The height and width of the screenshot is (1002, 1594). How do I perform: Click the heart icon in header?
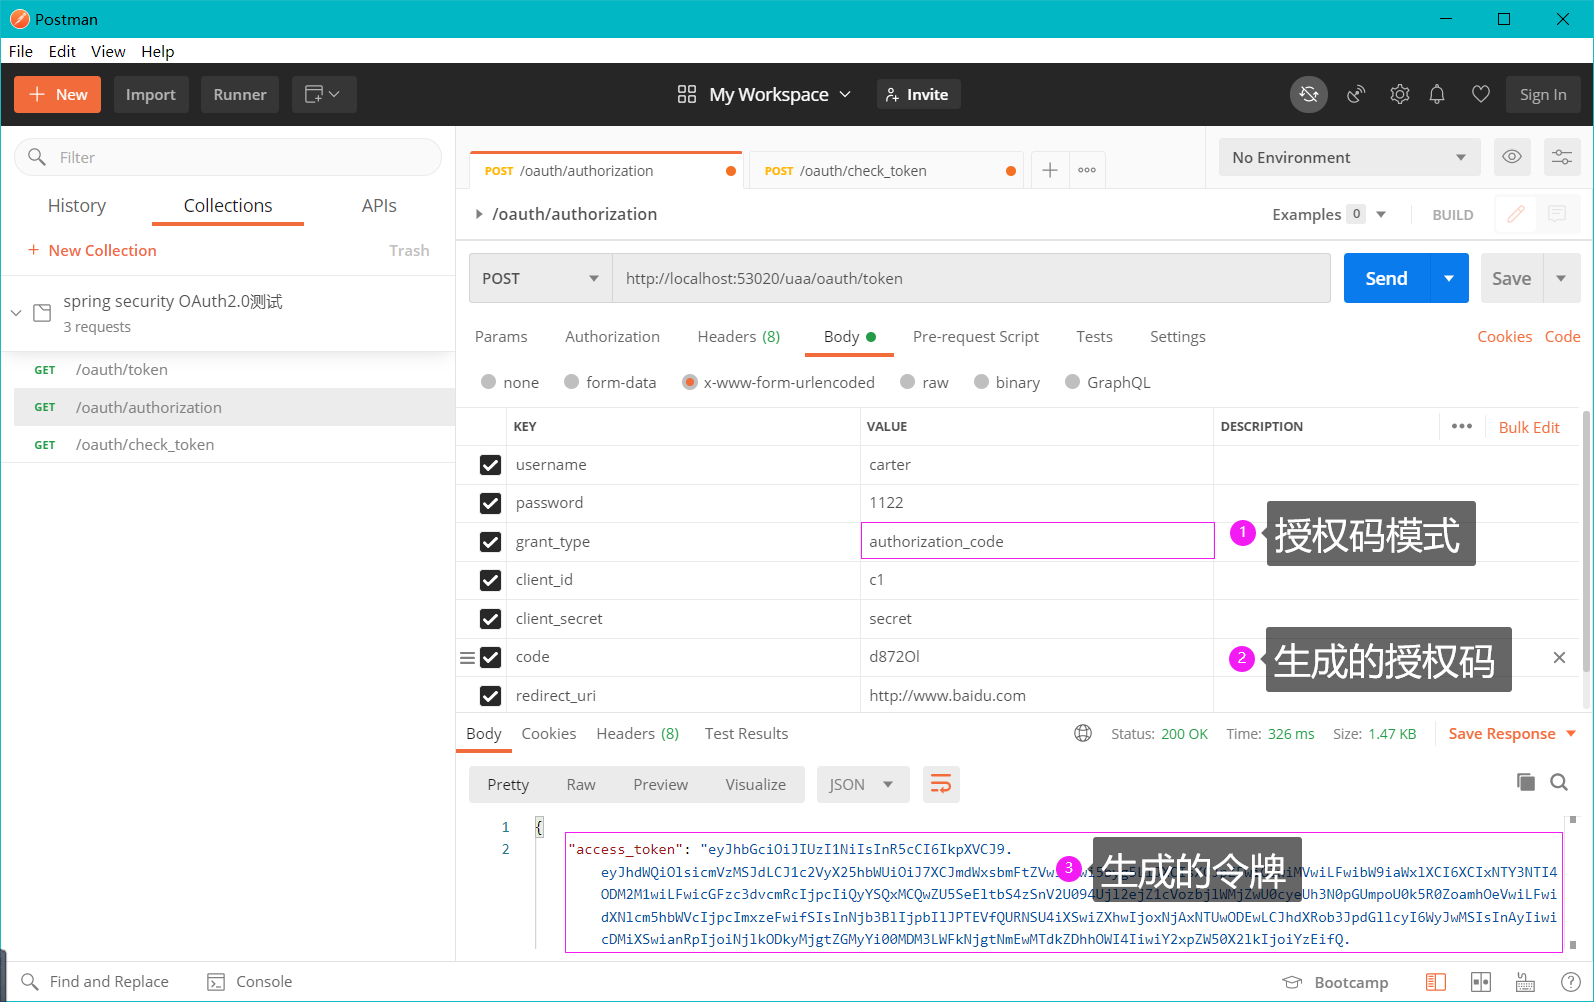(x=1481, y=94)
